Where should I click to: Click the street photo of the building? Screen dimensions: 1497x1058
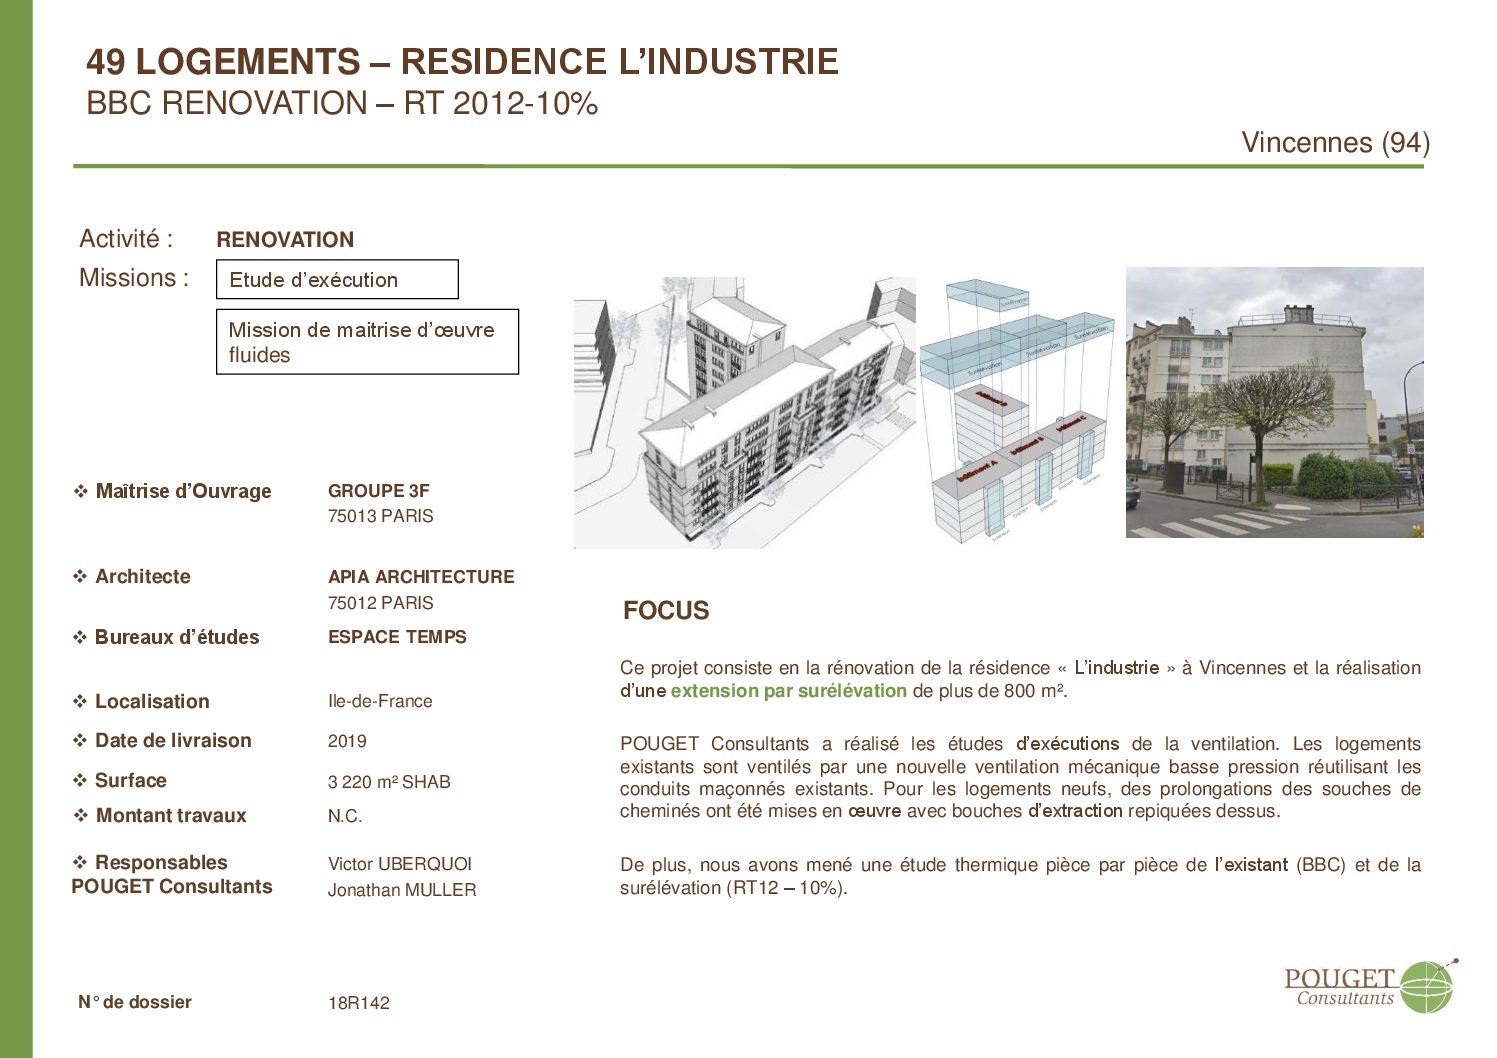[1274, 402]
